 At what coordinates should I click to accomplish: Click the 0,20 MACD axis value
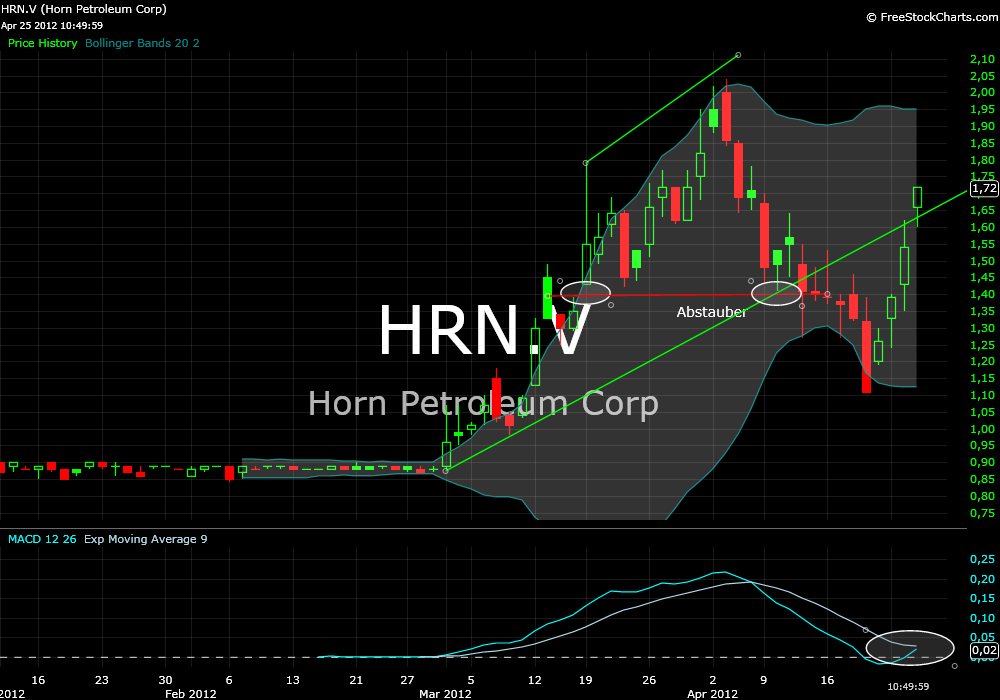[x=982, y=579]
